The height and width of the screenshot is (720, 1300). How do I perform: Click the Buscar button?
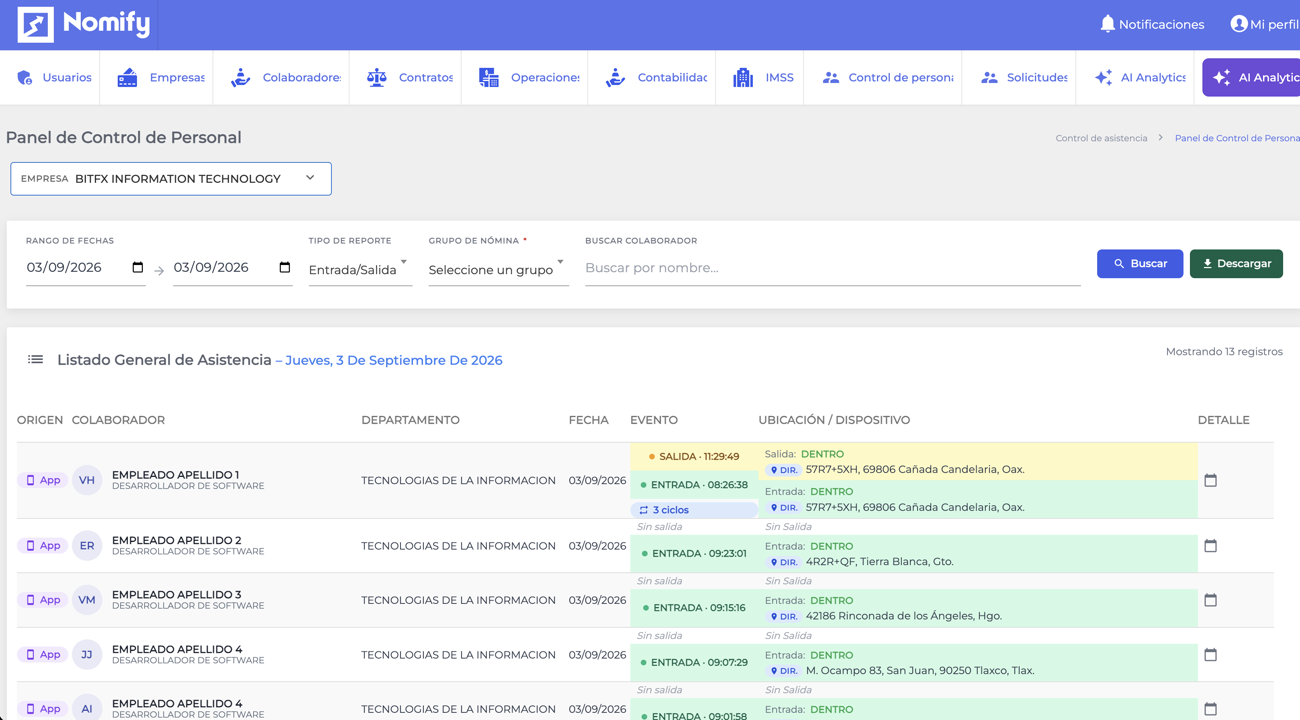(x=1140, y=264)
